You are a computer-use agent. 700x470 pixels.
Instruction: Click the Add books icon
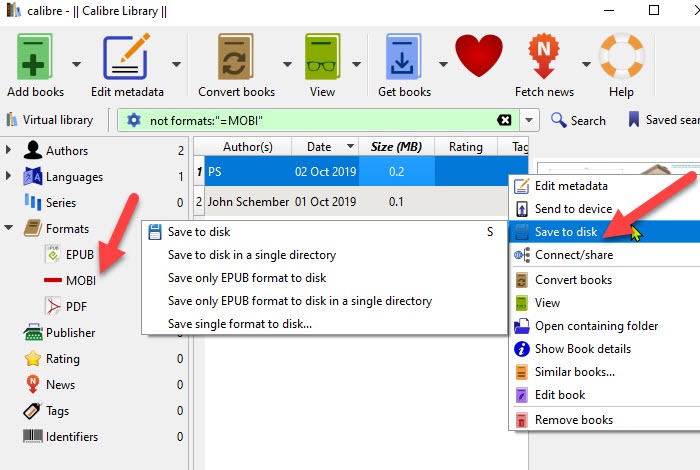click(x=35, y=57)
